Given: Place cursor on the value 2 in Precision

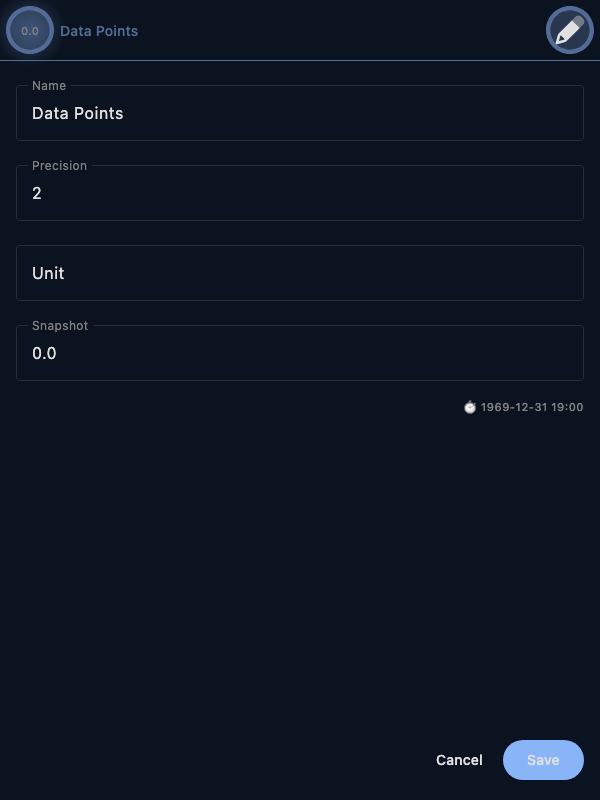Looking at the screenshot, I should [x=37, y=193].
